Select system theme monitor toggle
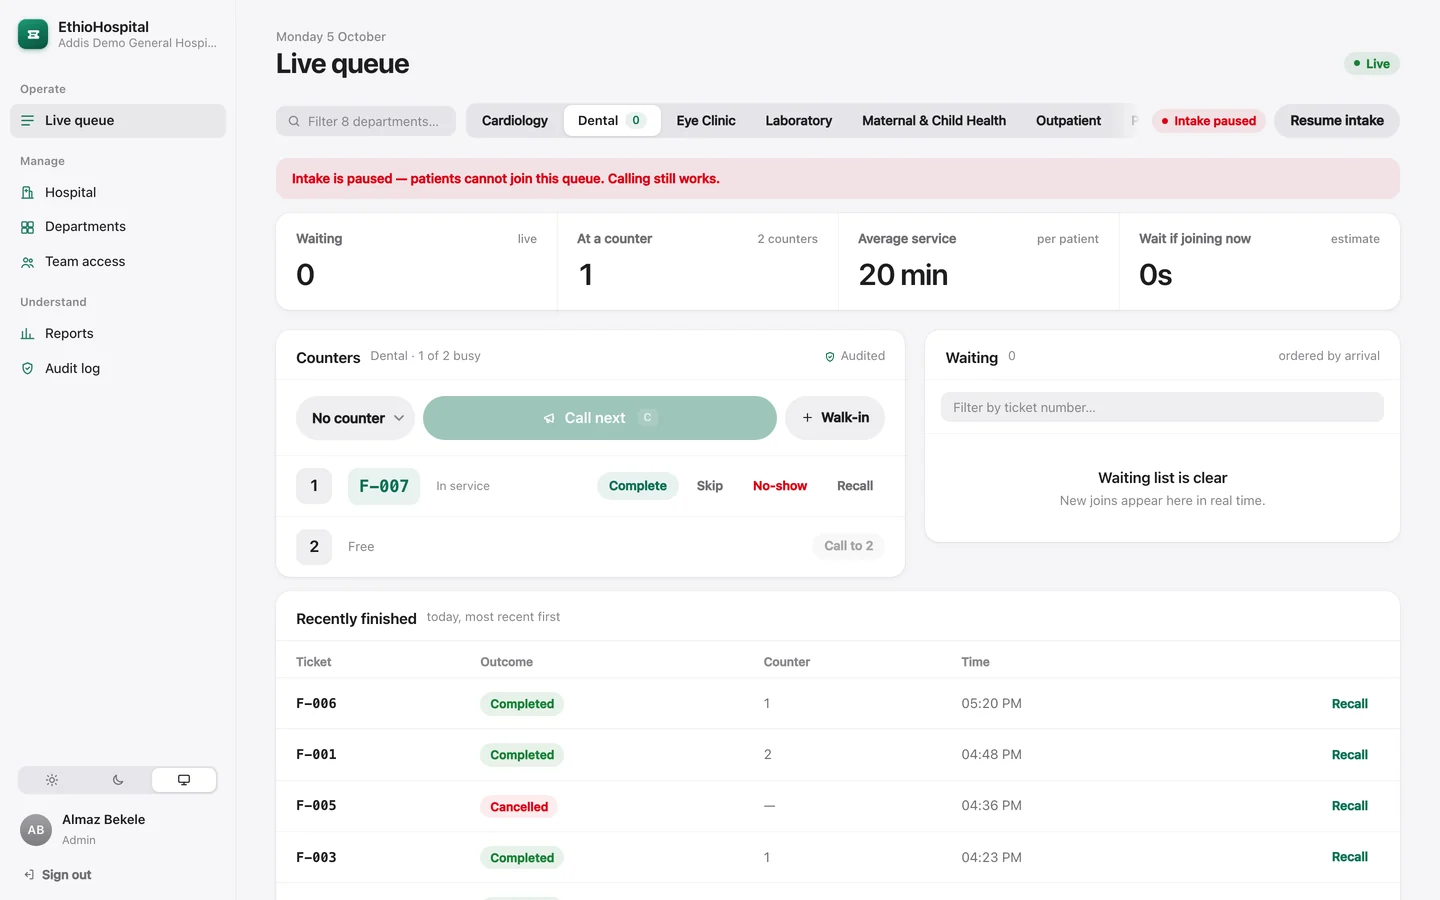Image resolution: width=1440 pixels, height=900 pixels. click(184, 780)
